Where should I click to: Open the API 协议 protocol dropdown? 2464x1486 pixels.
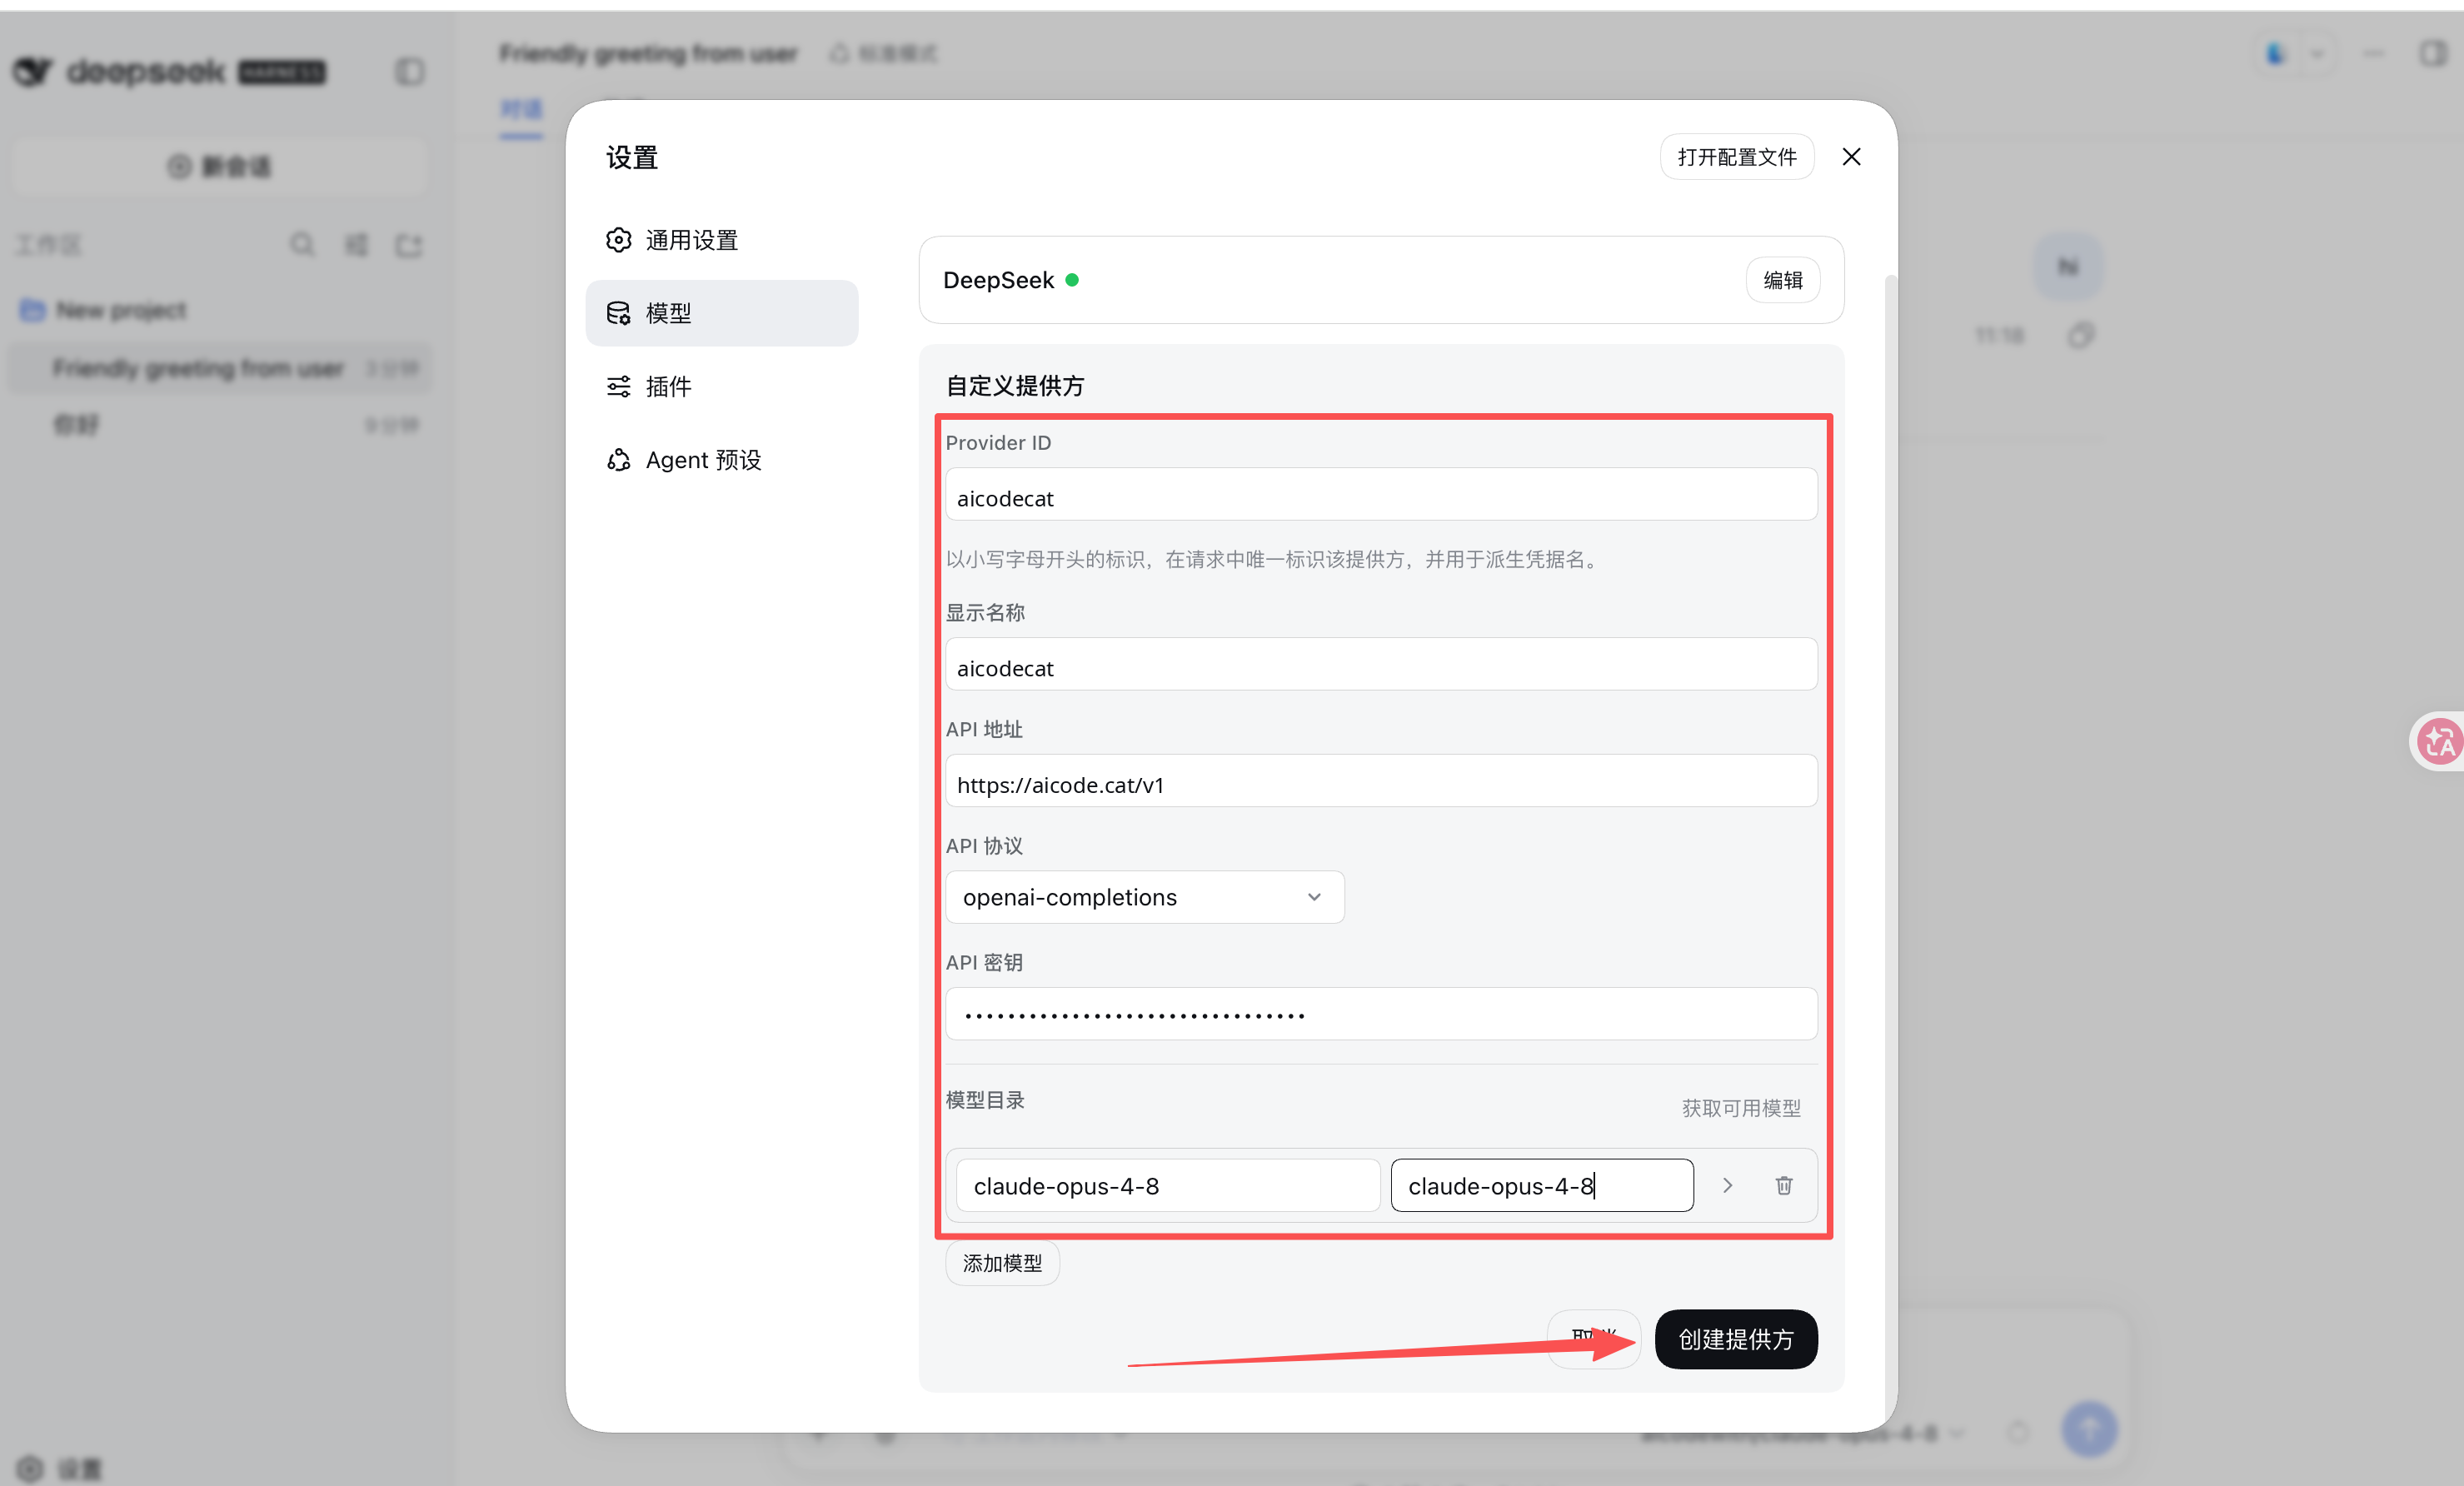pyautogui.click(x=1144, y=897)
